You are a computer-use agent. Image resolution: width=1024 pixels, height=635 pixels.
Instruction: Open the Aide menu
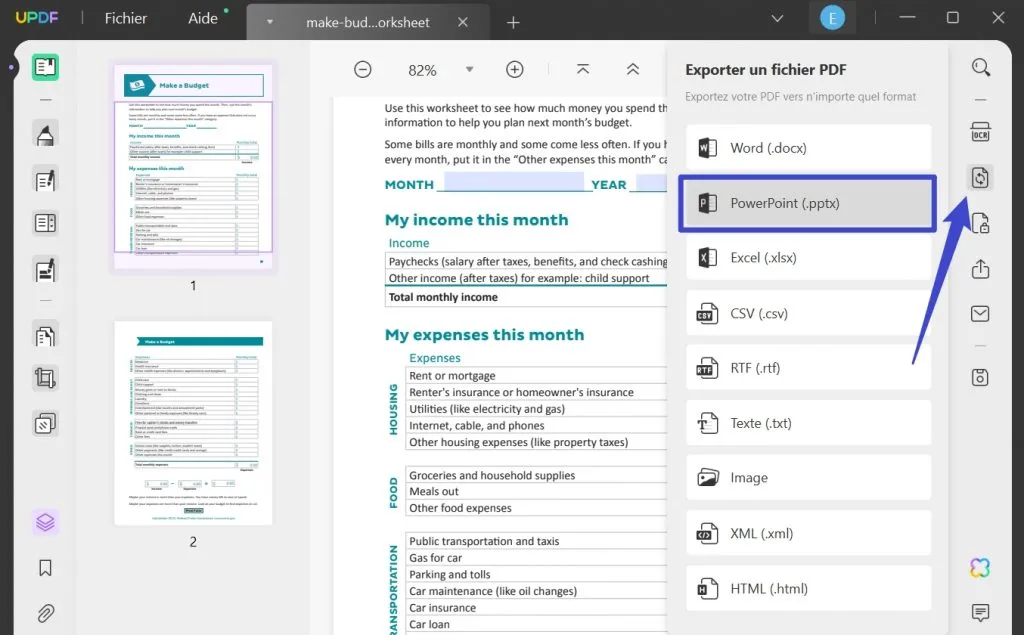coord(203,18)
